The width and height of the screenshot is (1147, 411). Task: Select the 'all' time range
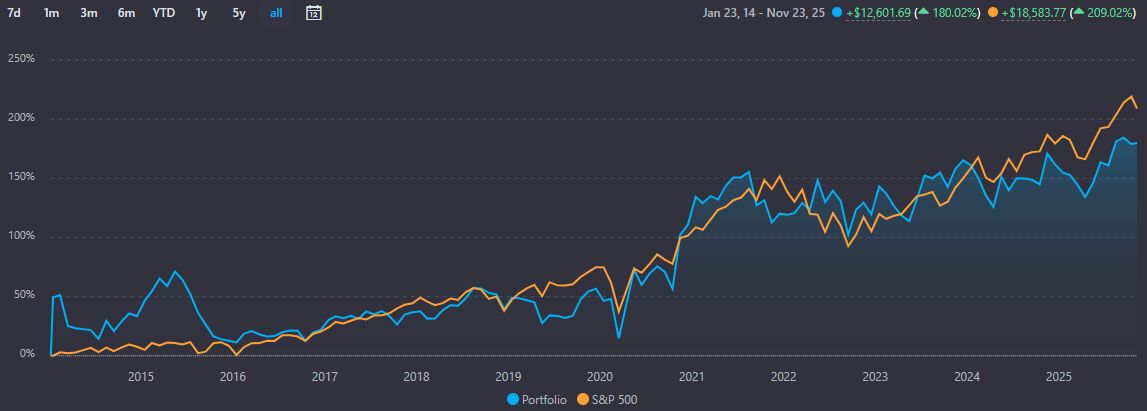tap(276, 13)
